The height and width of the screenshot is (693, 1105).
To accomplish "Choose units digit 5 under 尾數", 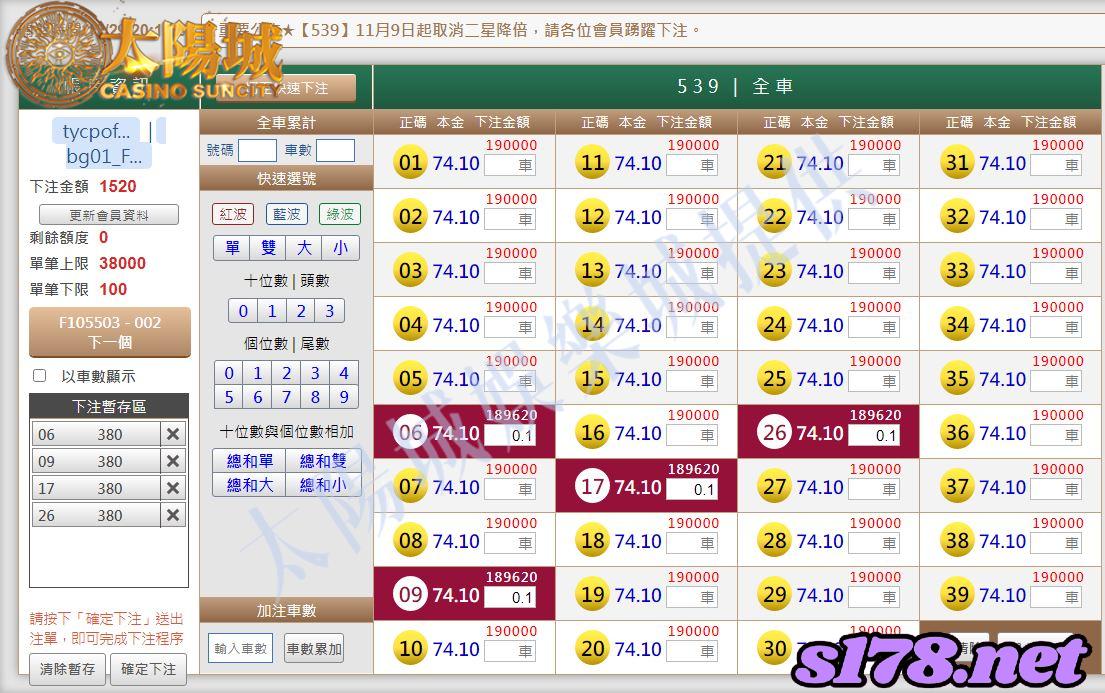I will [229, 397].
